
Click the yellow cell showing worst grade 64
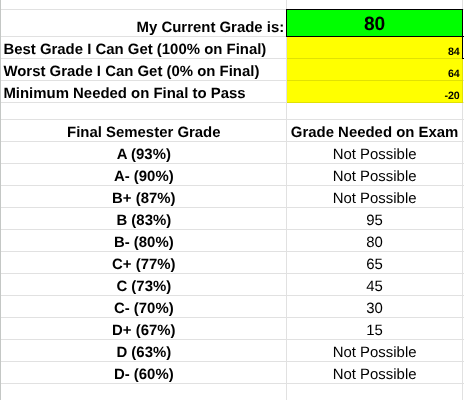point(374,70)
